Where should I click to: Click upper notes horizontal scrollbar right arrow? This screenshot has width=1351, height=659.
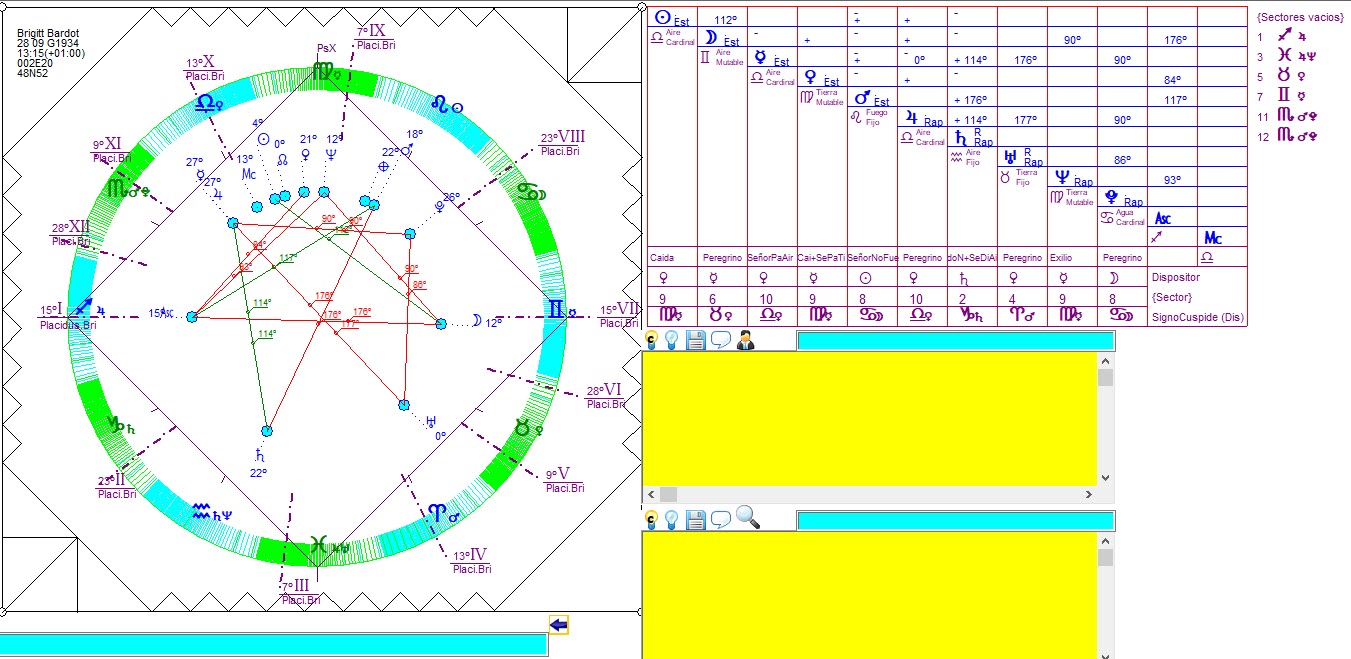pyautogui.click(x=1089, y=494)
